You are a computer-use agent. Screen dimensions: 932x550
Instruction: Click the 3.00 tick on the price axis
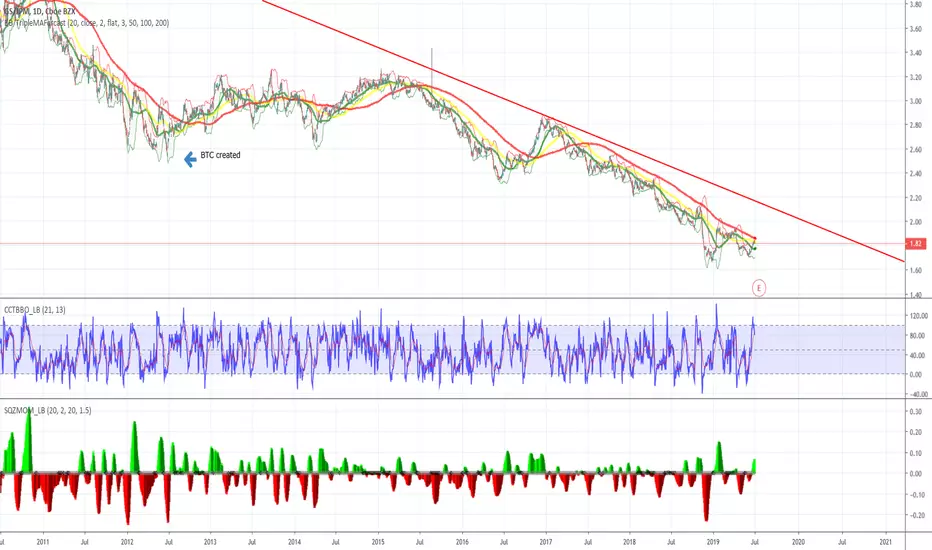tap(916, 101)
